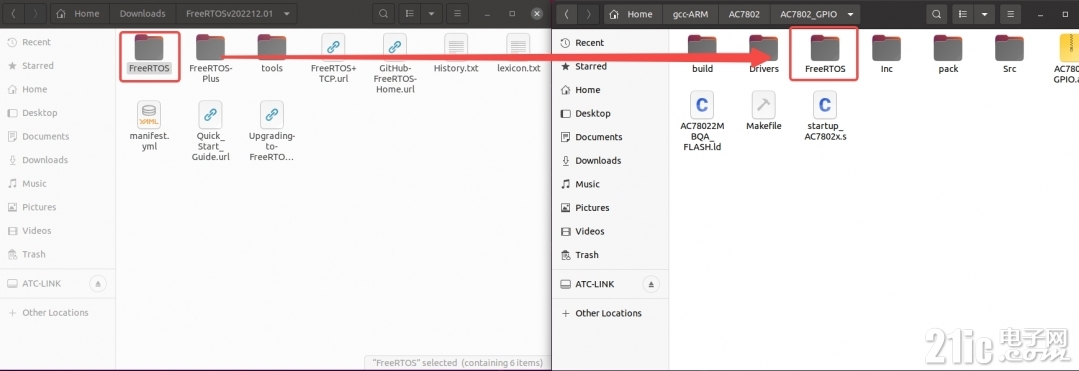Open Pictures in right window sidebar
Image resolution: width=1079 pixels, height=371 pixels.
[x=610, y=207]
